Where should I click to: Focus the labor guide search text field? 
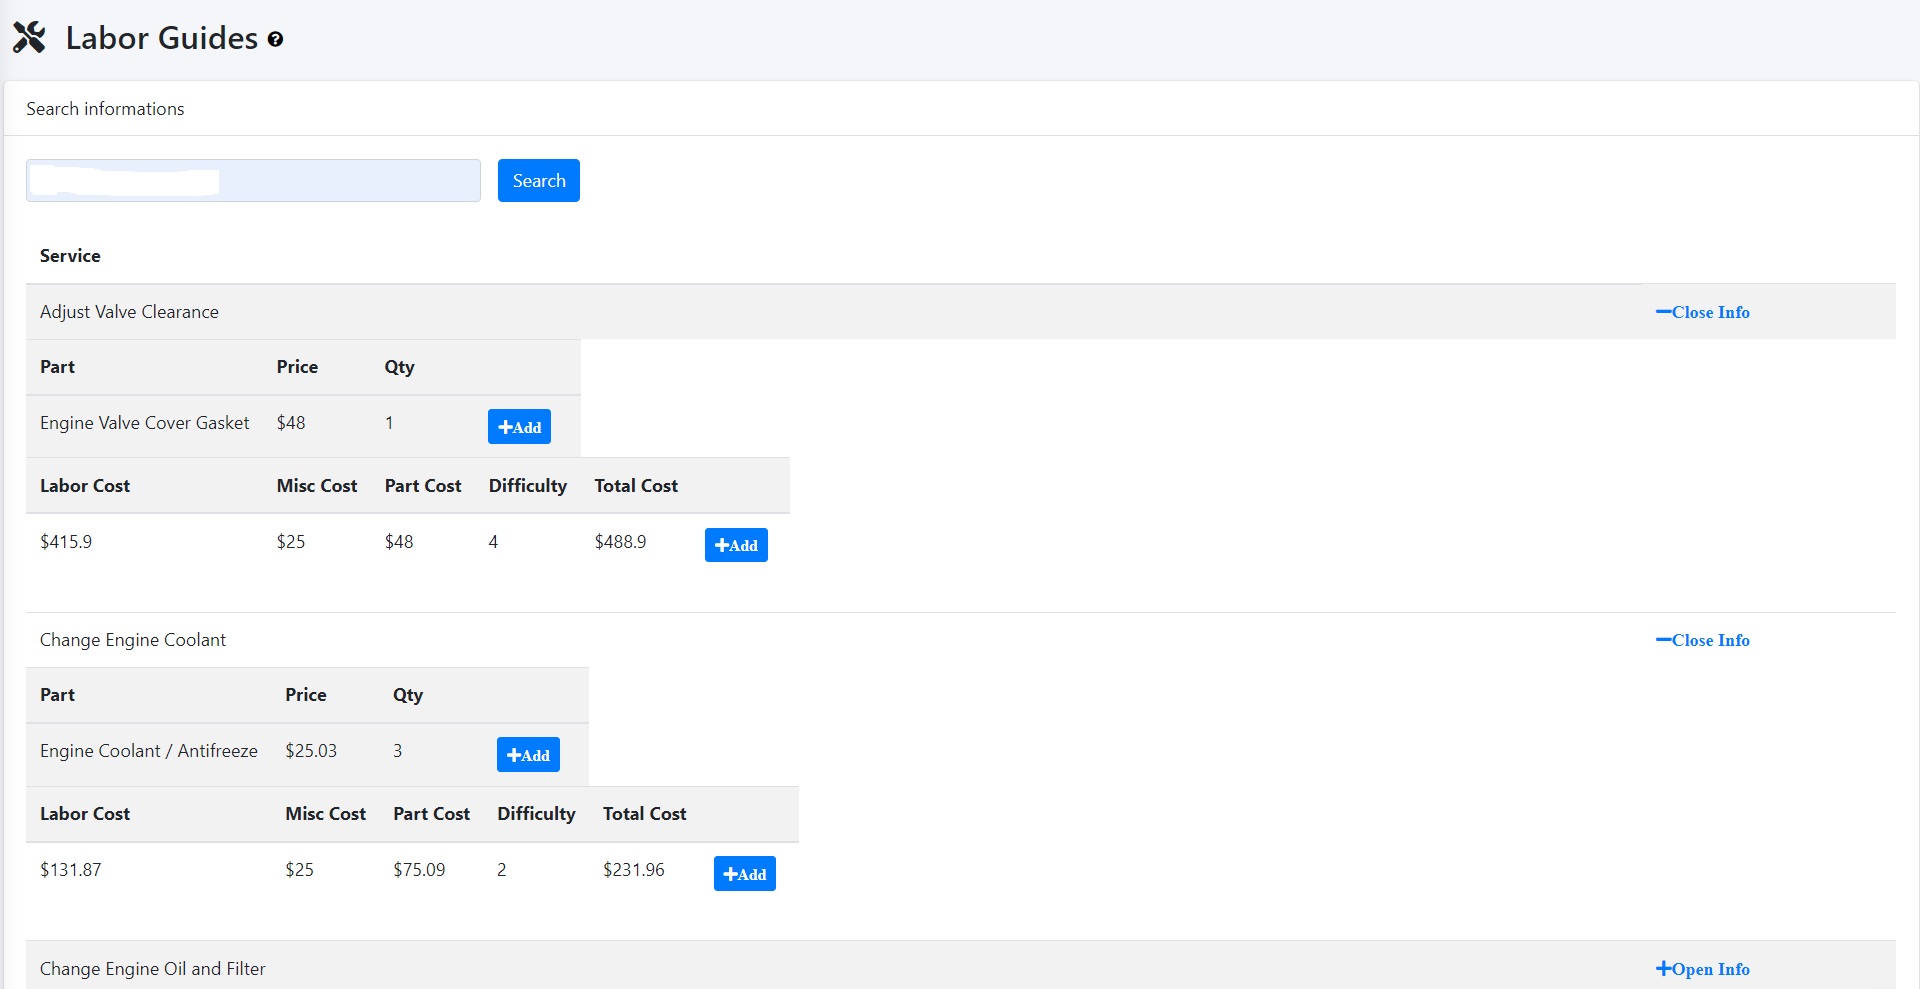point(253,181)
